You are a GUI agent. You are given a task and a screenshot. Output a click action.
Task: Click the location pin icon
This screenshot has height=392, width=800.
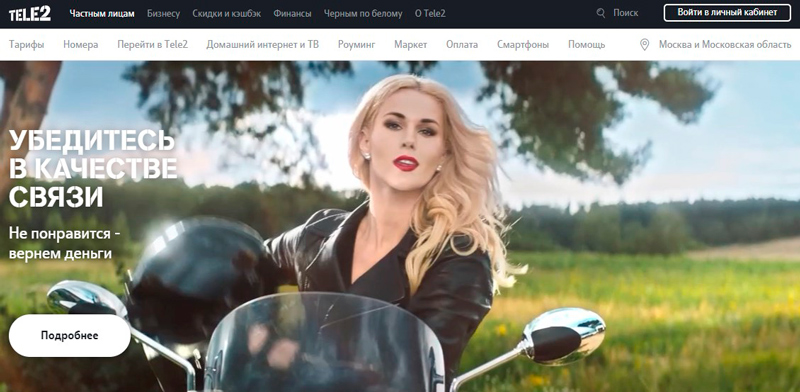644,45
